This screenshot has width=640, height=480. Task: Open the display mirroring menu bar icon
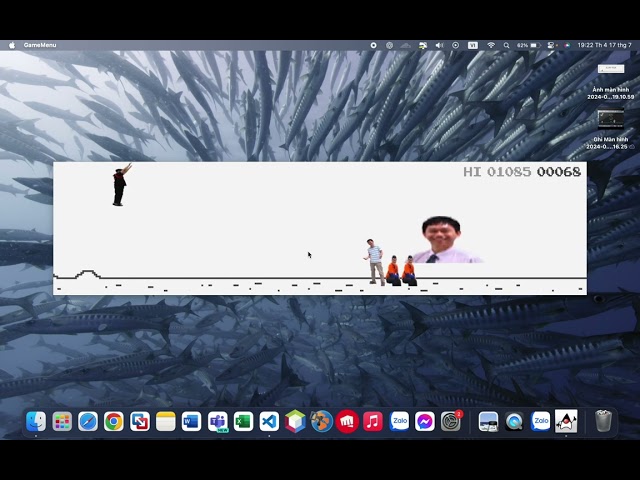pyautogui.click(x=422, y=45)
